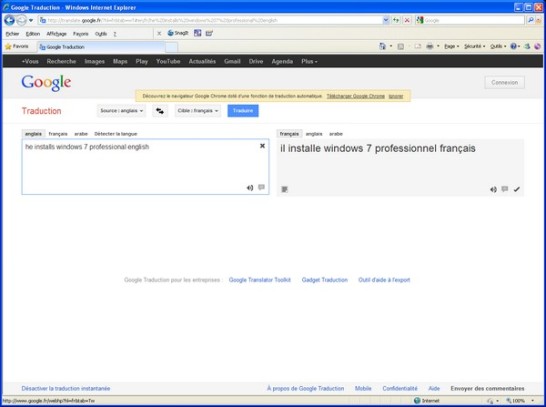The width and height of the screenshot is (546, 407).
Task: Click the Favoris star button
Action: pos(17,46)
